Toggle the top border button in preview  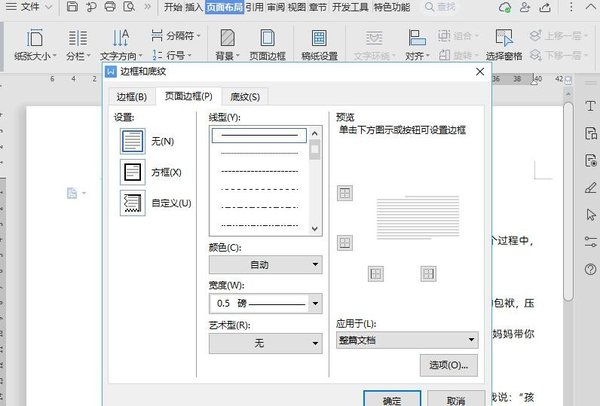click(345, 192)
